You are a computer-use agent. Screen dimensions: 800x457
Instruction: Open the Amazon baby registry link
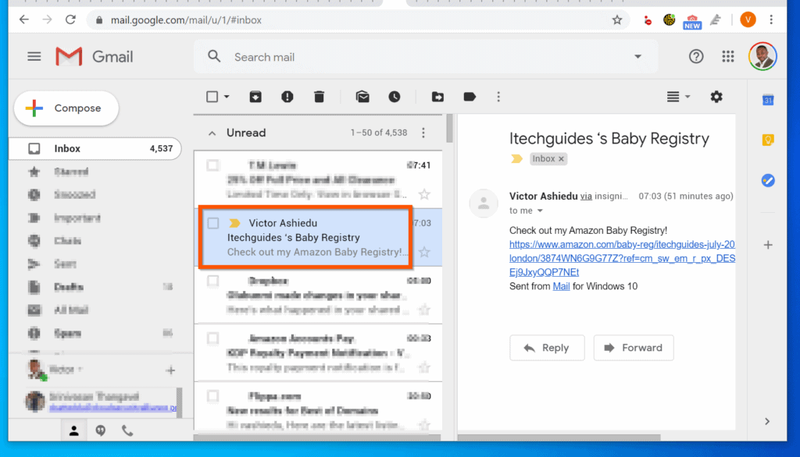click(622, 258)
